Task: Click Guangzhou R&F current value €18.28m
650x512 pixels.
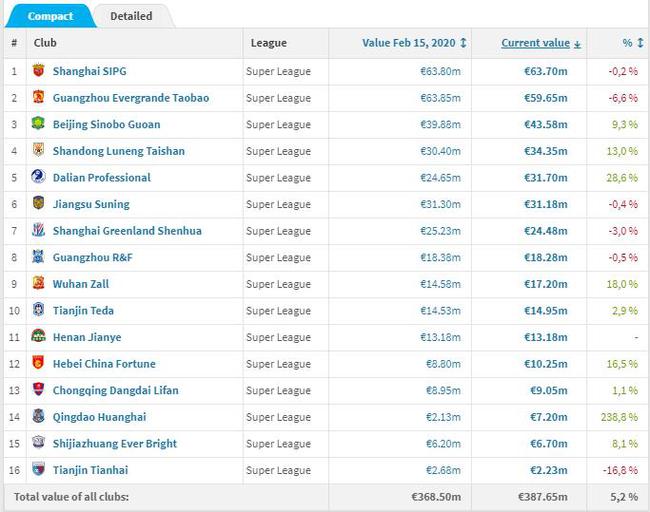Action: click(547, 257)
